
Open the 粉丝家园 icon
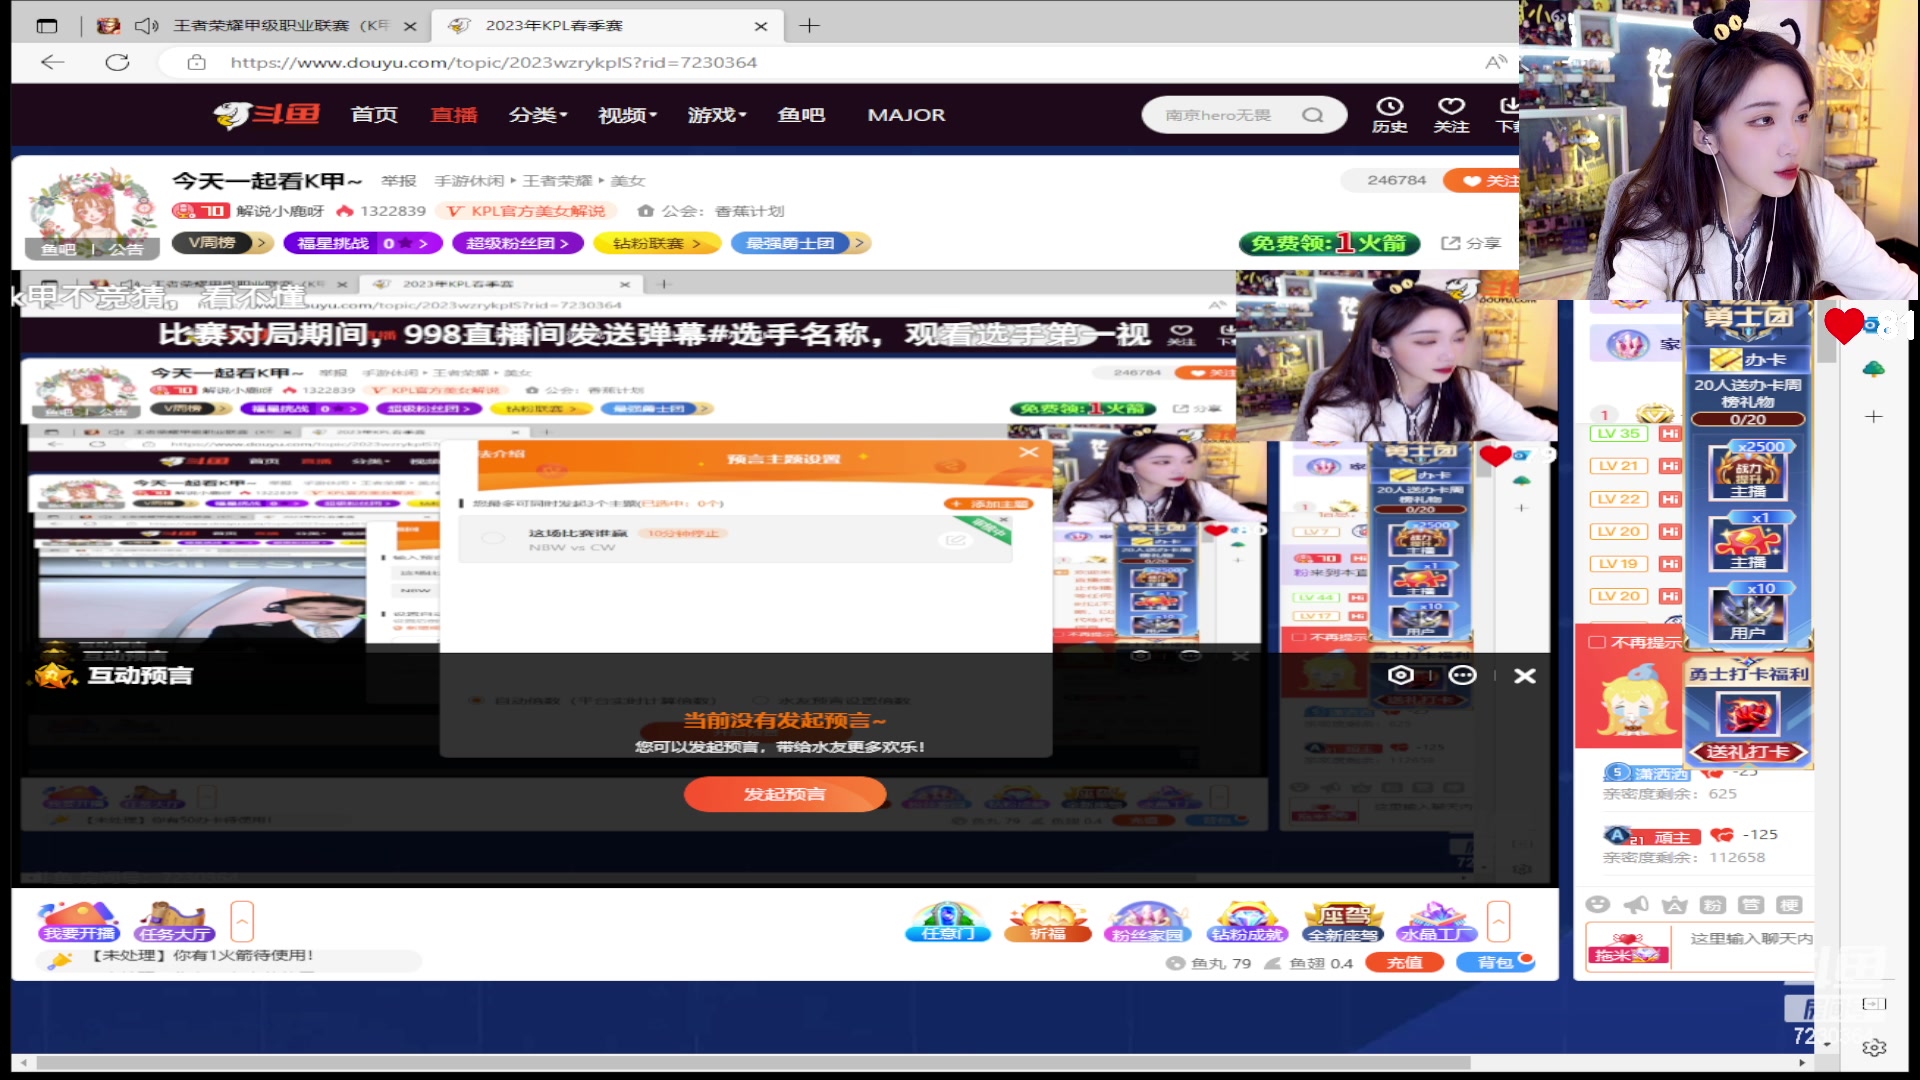point(1147,922)
